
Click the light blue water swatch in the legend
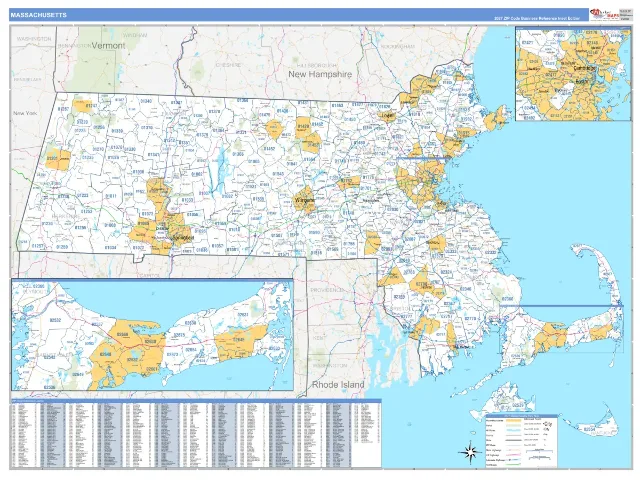click(x=512, y=431)
